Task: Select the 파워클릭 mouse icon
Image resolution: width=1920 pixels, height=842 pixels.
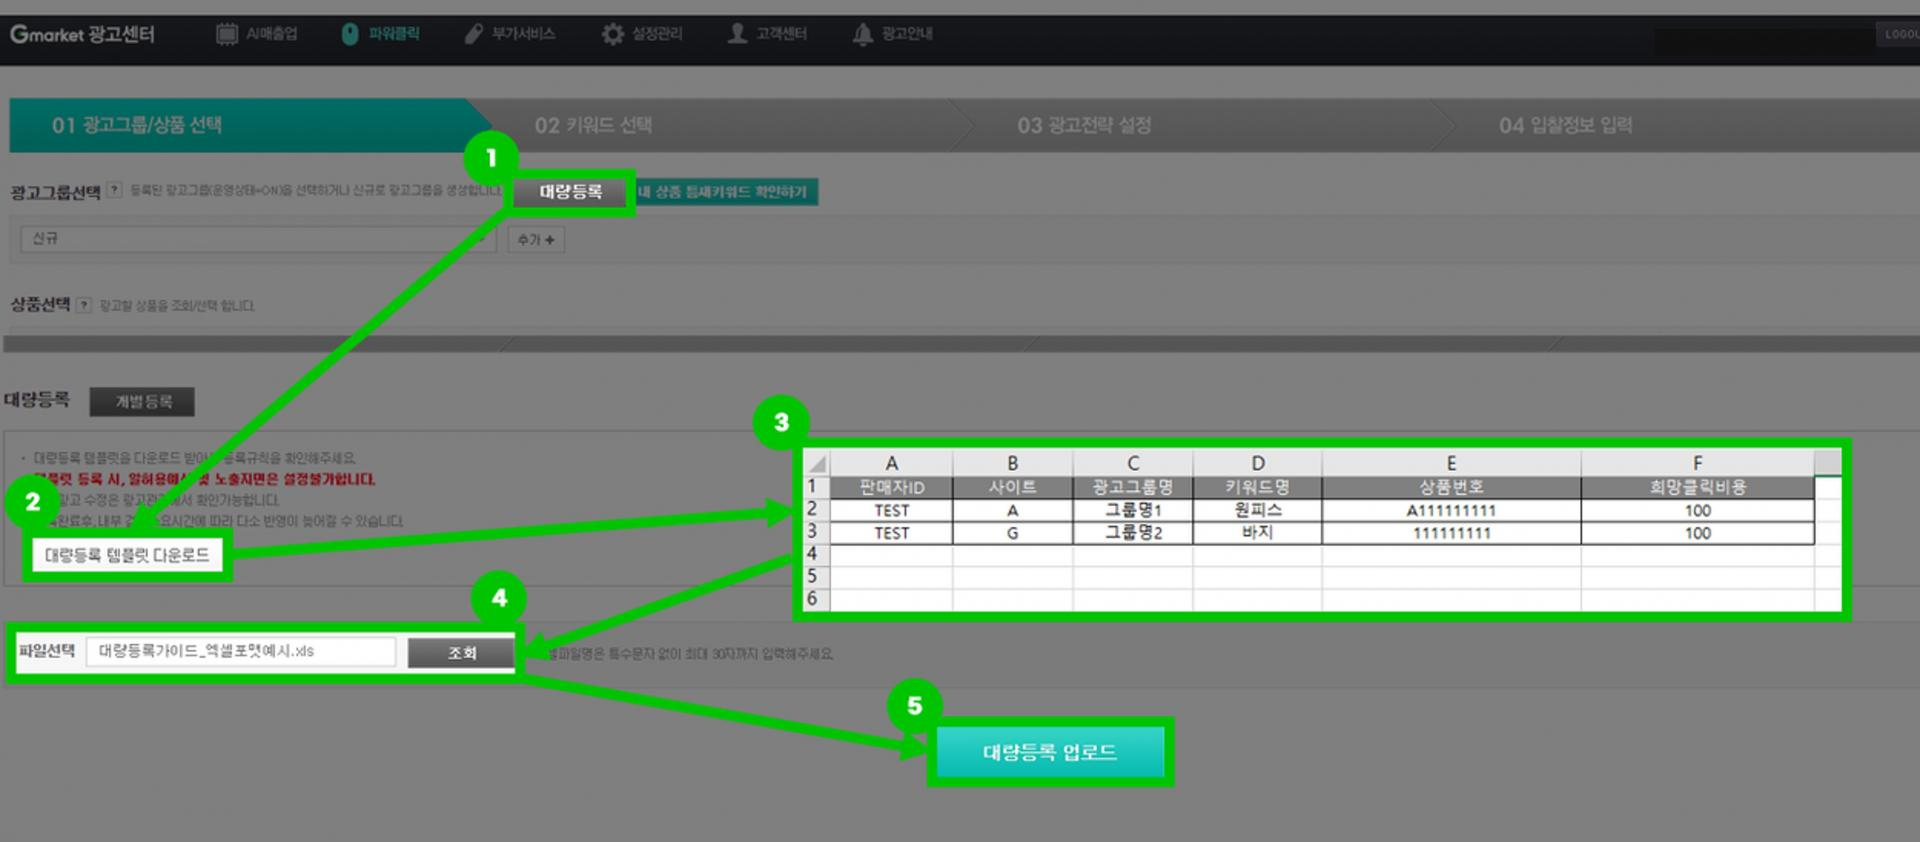Action: 350,34
